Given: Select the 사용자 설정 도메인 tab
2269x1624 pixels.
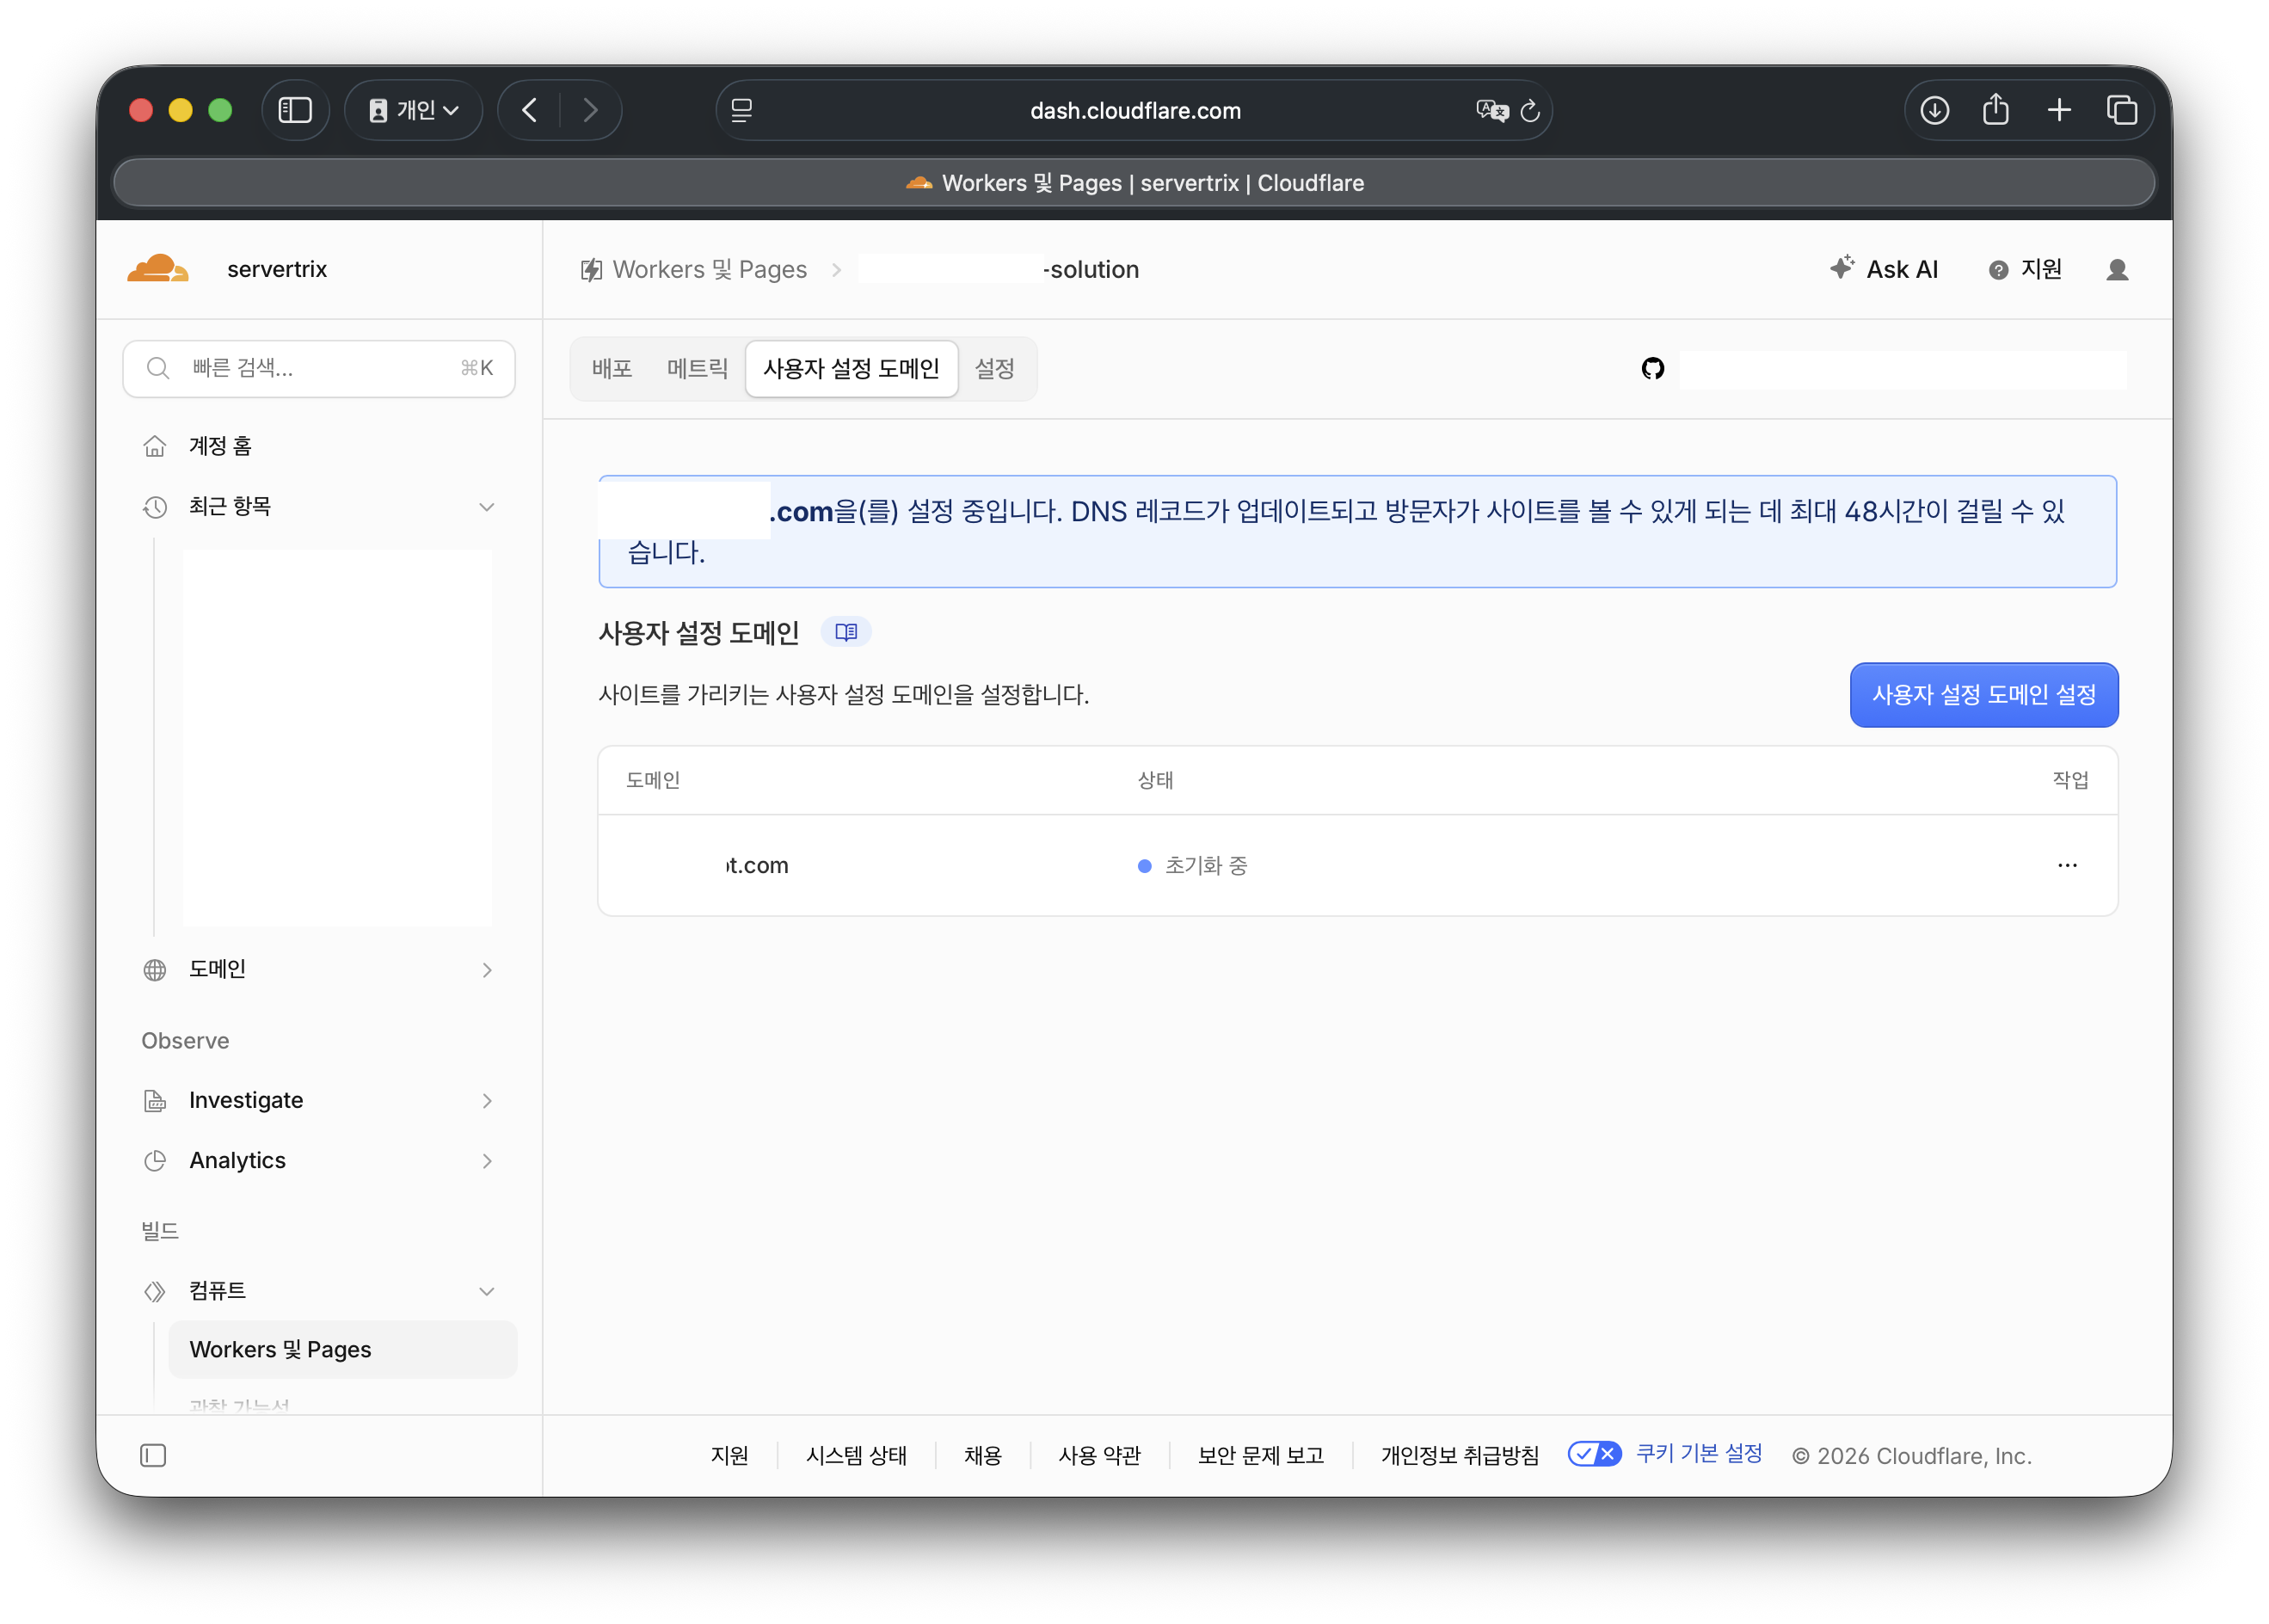Looking at the screenshot, I should [x=851, y=369].
